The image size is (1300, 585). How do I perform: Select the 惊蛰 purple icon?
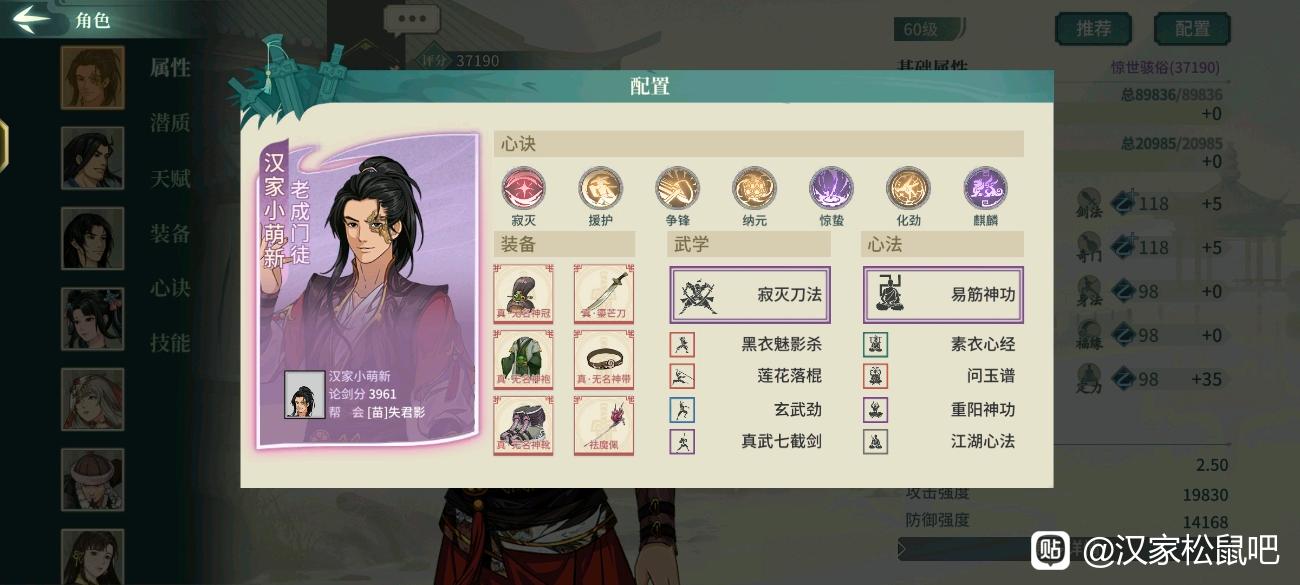[831, 188]
